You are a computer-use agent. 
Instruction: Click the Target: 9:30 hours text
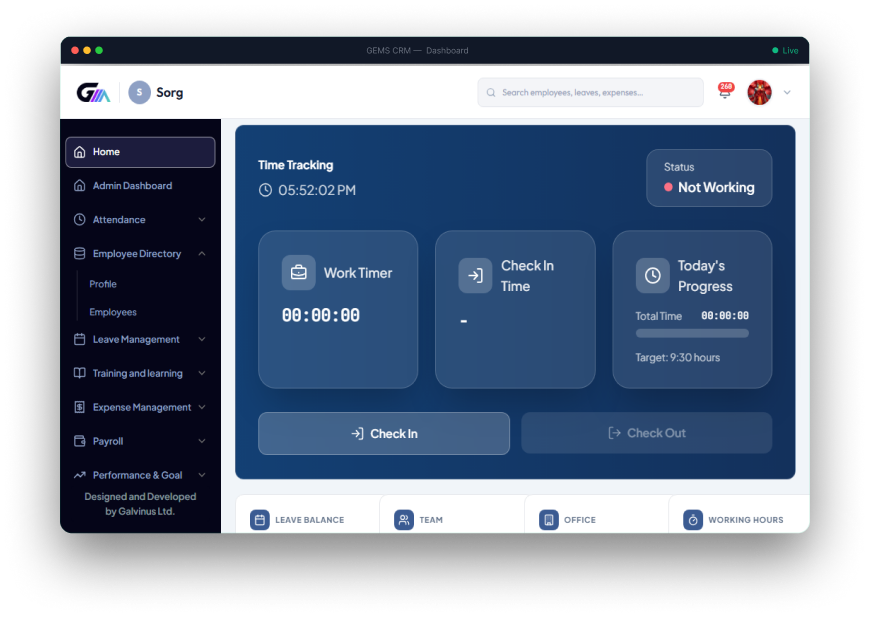[677, 358]
